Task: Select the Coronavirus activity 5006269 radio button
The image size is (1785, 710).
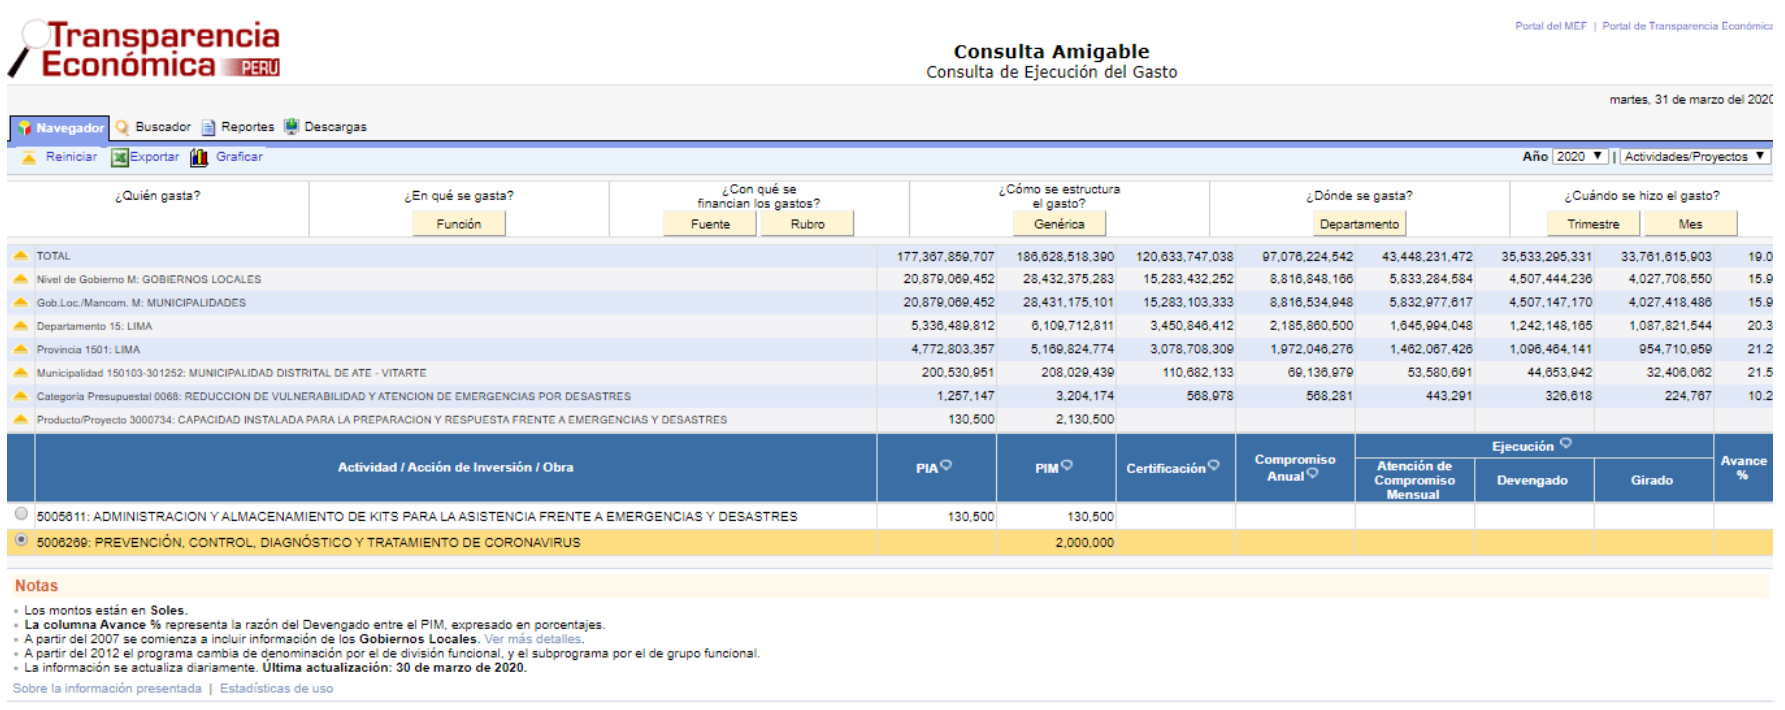Action: coord(21,540)
